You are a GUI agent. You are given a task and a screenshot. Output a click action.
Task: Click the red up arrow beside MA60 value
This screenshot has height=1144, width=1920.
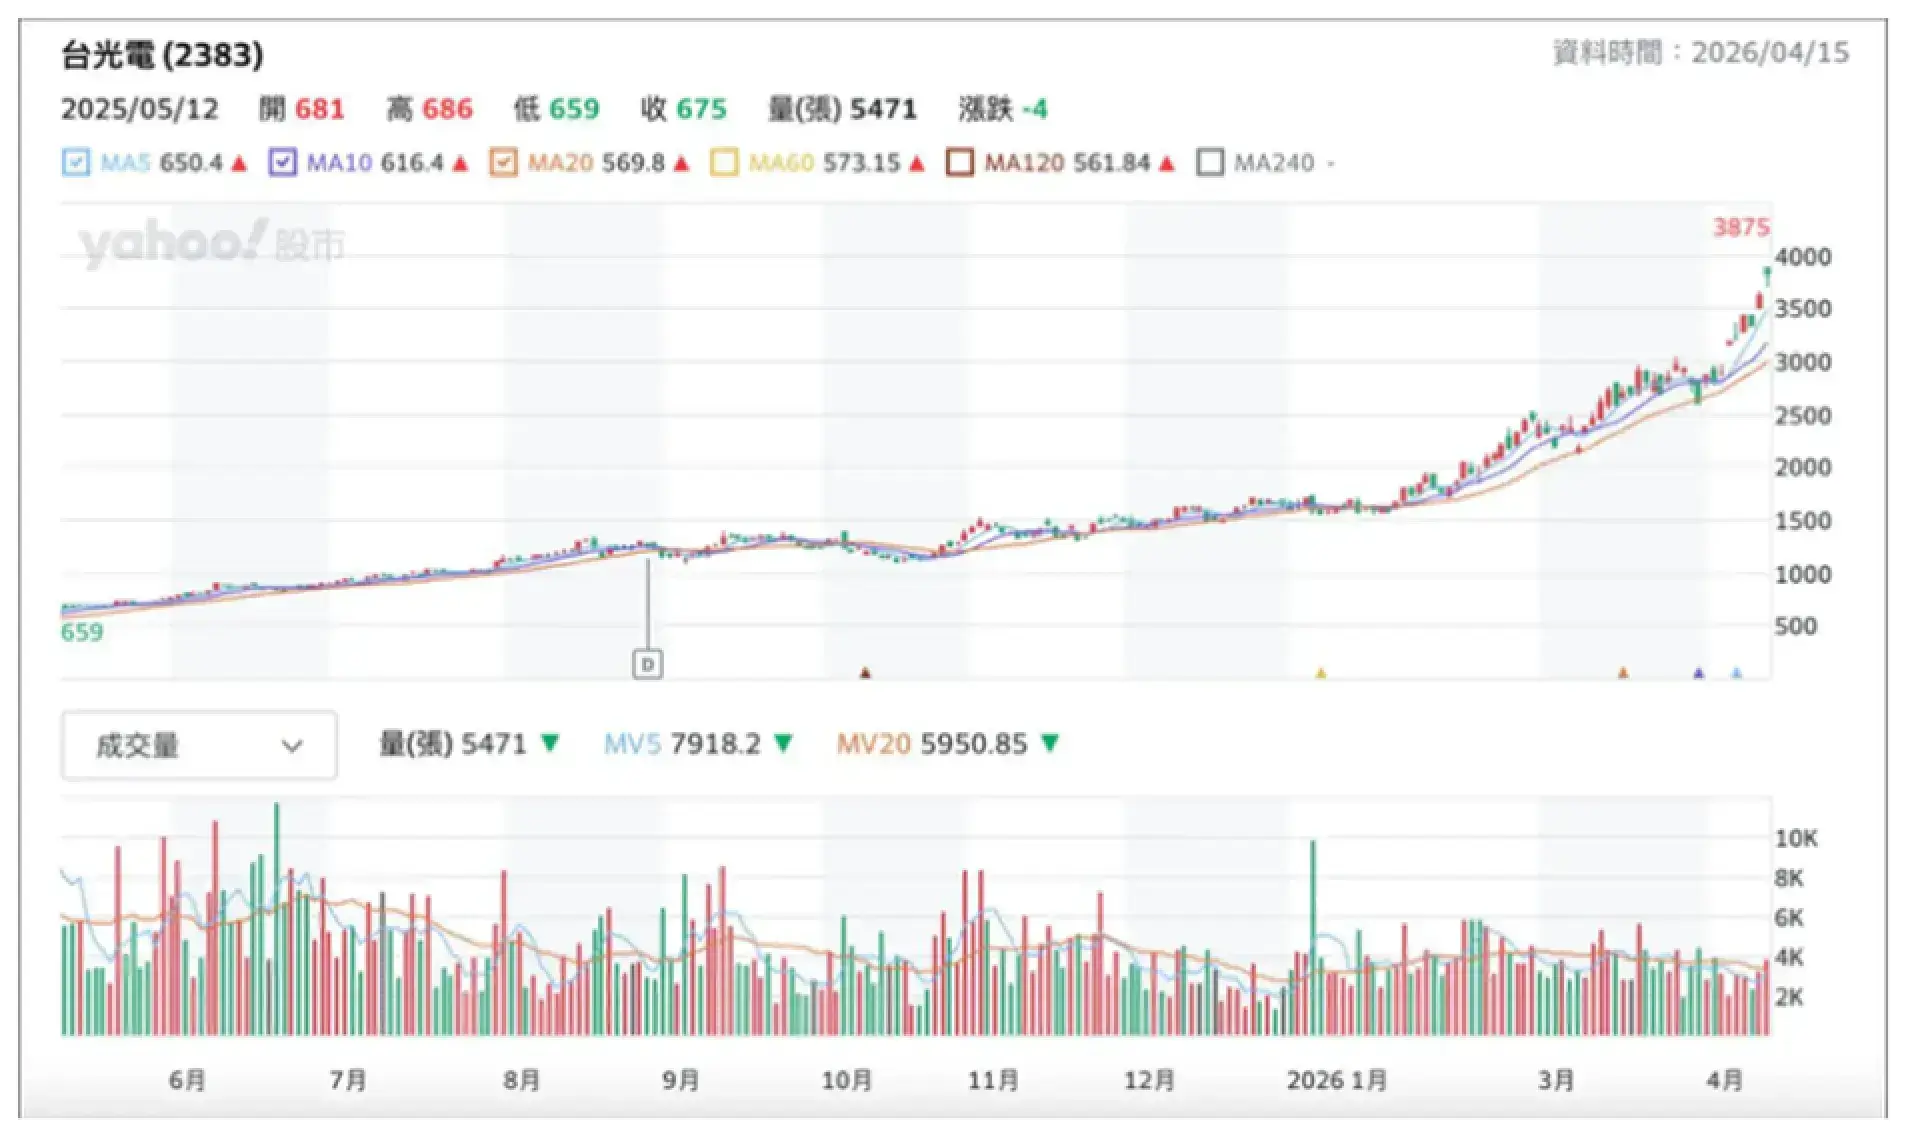point(916,163)
